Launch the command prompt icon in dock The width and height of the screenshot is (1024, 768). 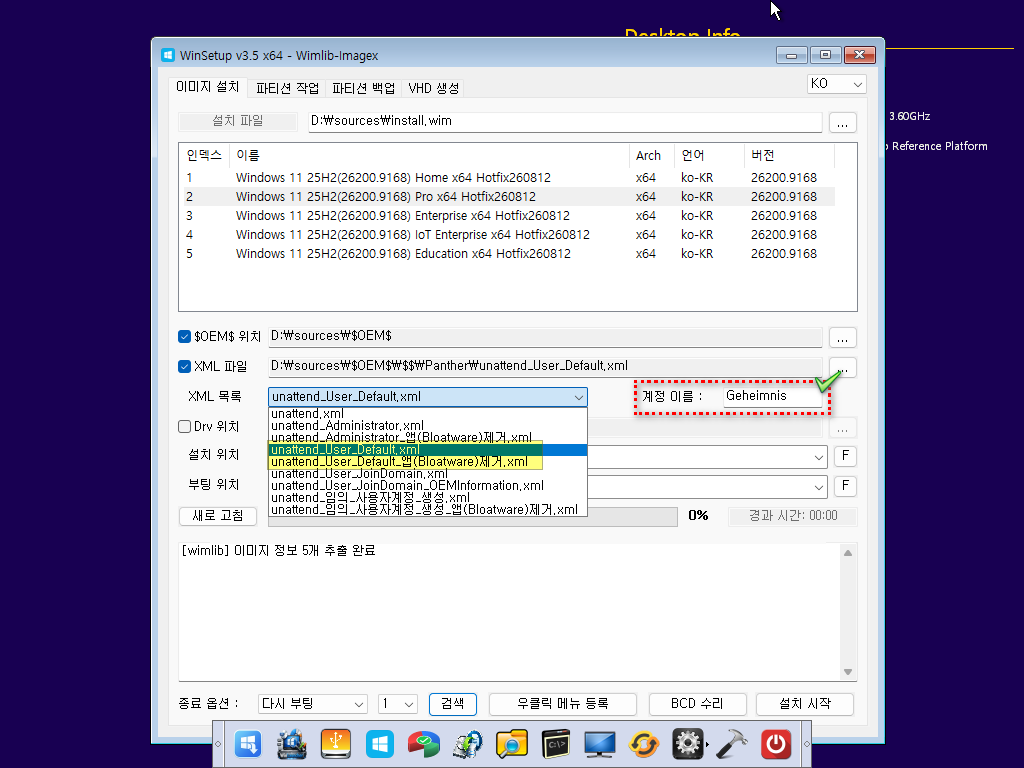[556, 744]
